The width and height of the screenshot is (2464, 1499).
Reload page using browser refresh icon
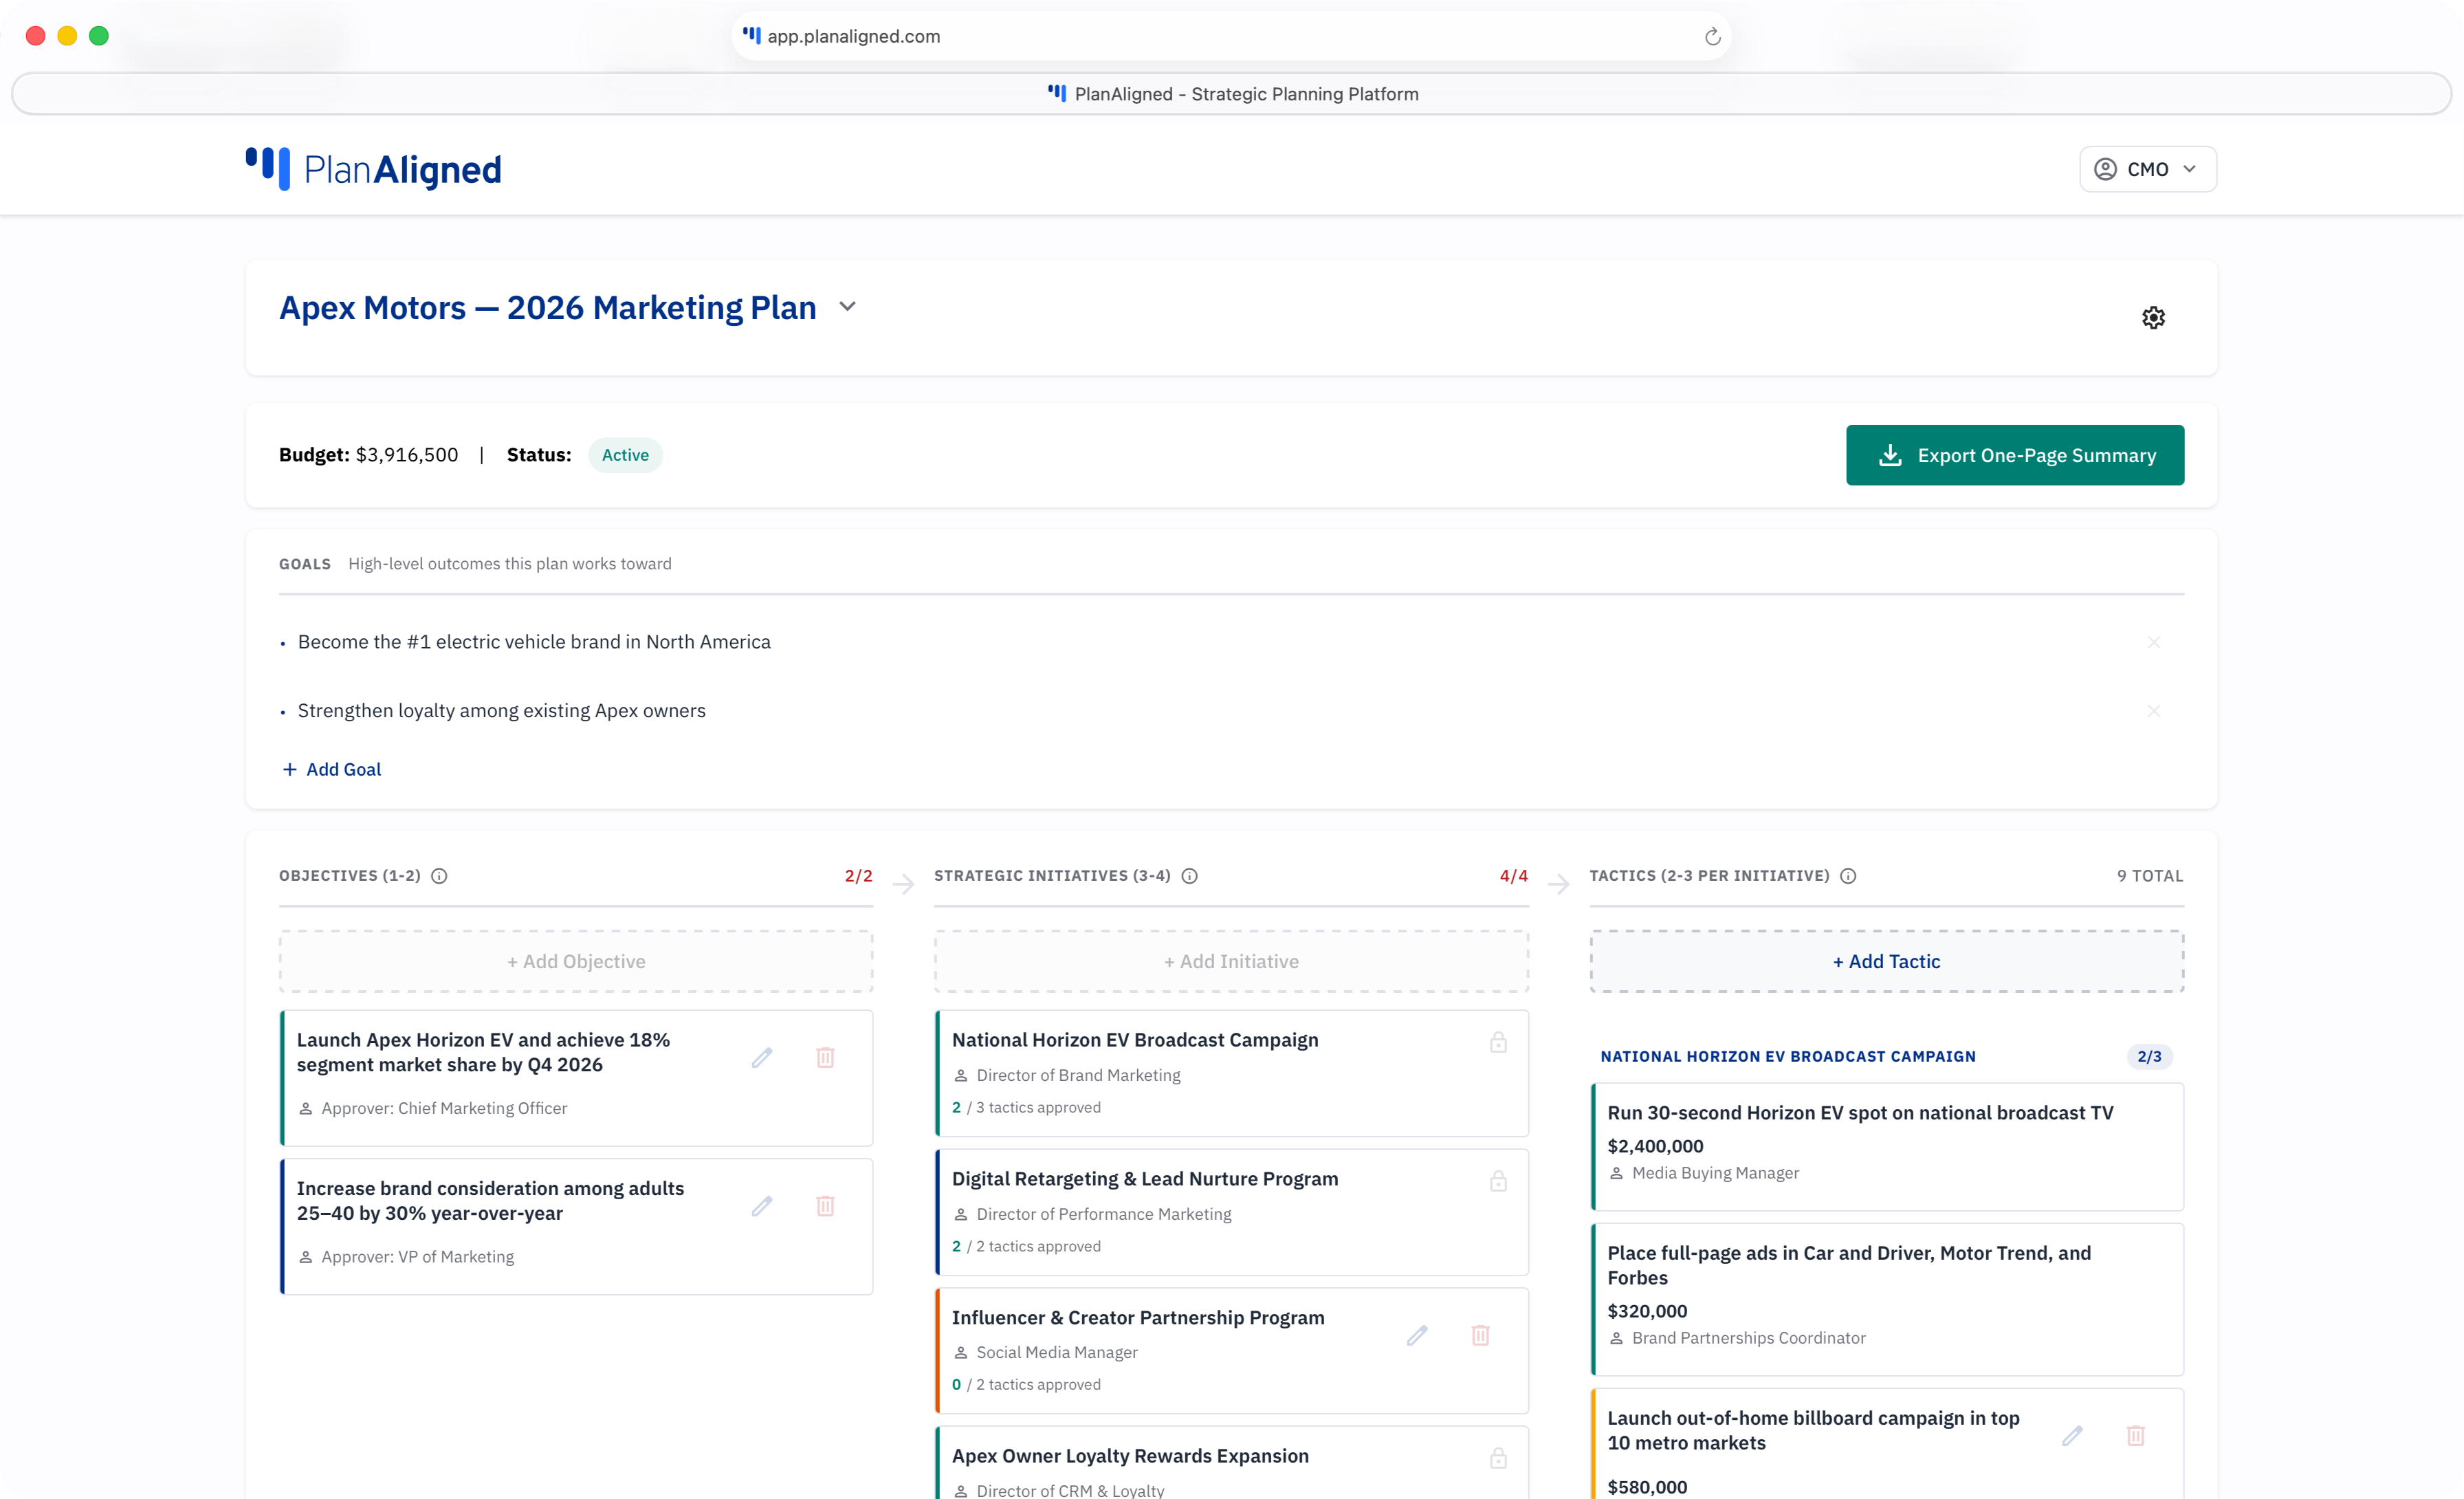pos(1712,36)
